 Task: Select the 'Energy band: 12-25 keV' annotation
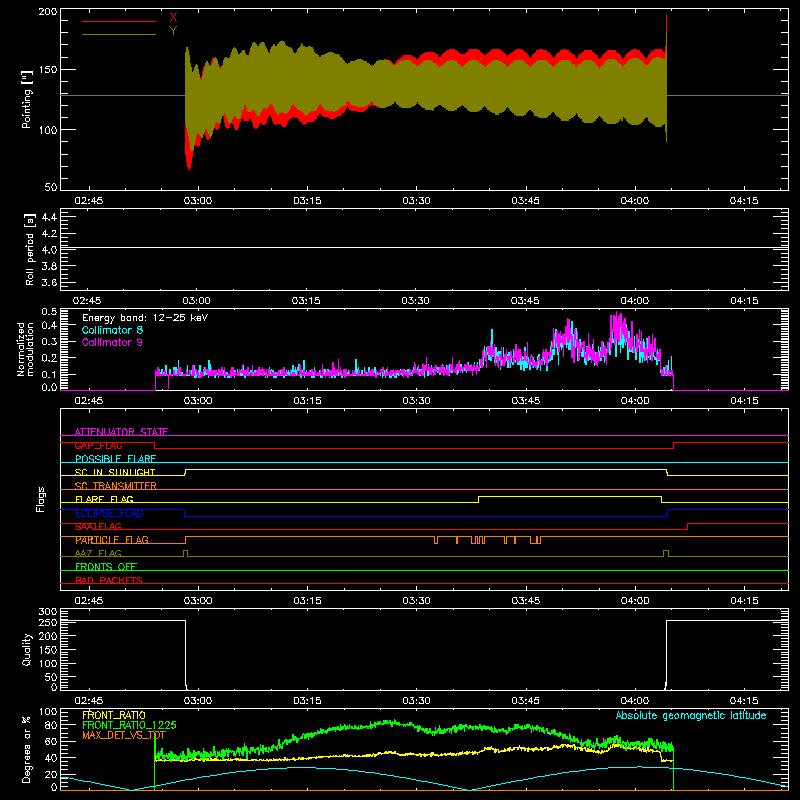pyautogui.click(x=145, y=318)
